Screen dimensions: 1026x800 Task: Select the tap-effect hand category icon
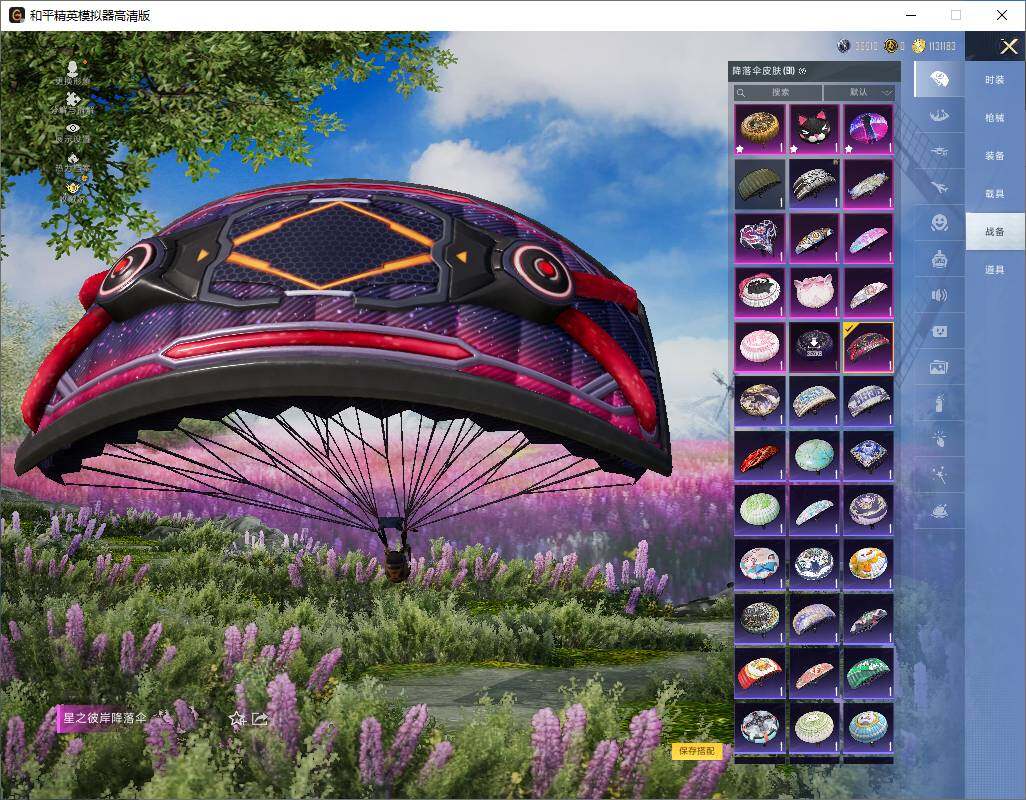939,438
